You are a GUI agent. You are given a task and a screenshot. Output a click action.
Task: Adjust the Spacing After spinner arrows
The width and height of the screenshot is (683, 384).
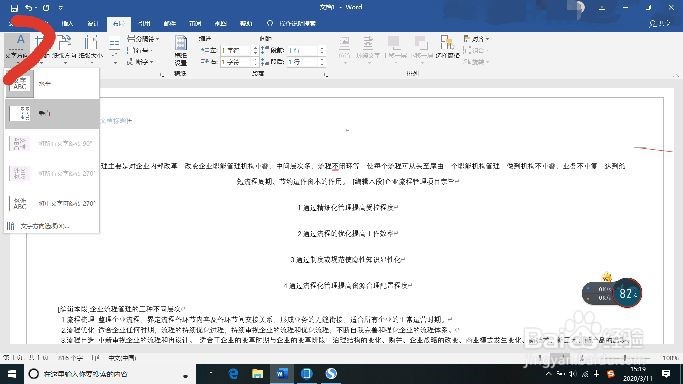(x=322, y=62)
